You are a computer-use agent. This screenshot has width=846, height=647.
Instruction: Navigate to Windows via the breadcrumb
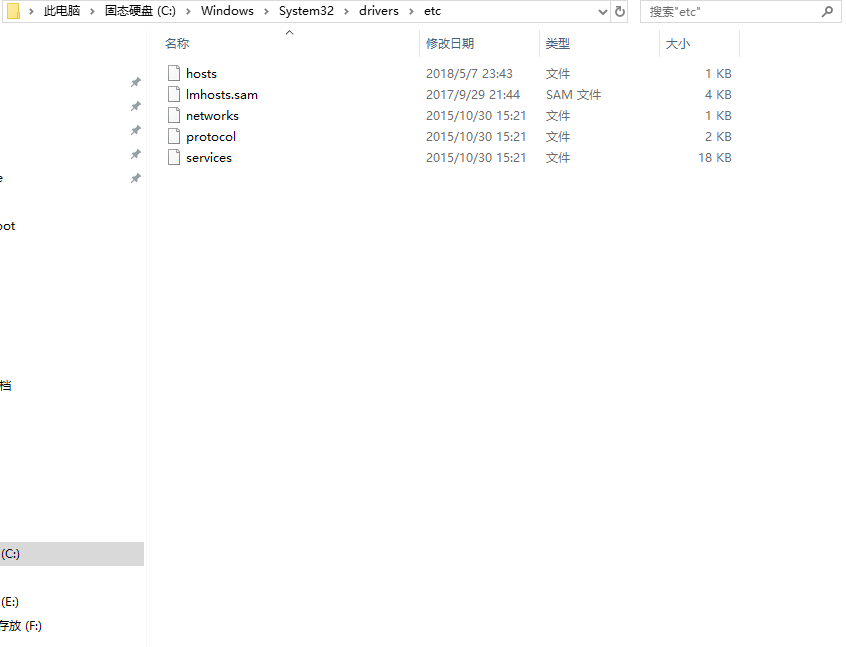[227, 11]
